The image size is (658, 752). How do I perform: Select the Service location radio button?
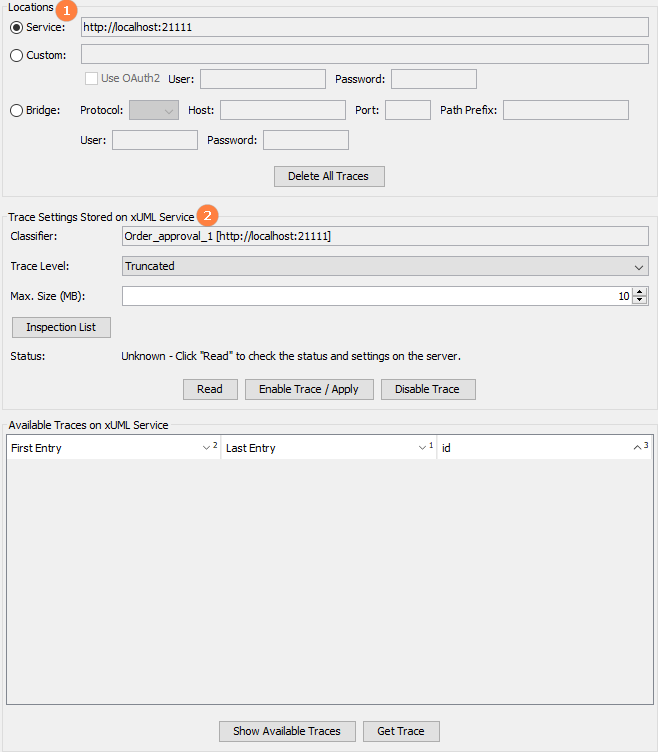pos(16,27)
